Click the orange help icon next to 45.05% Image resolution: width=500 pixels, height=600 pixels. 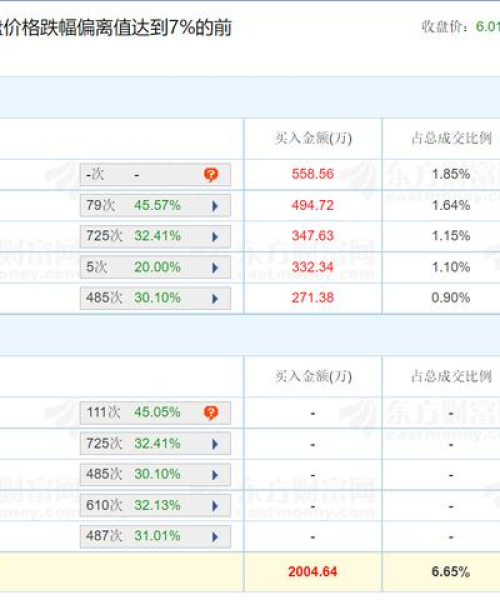(x=211, y=412)
